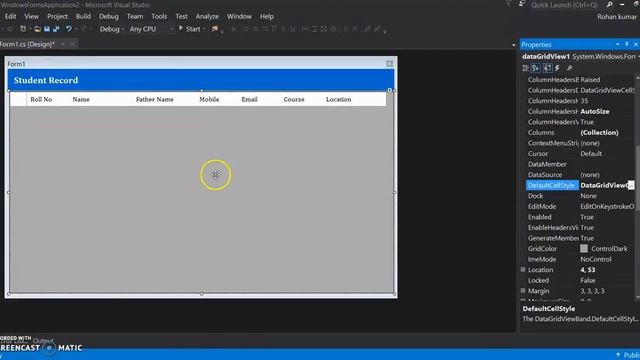The width and height of the screenshot is (640, 360).
Task: Open the View menu
Action: pos(31,16)
